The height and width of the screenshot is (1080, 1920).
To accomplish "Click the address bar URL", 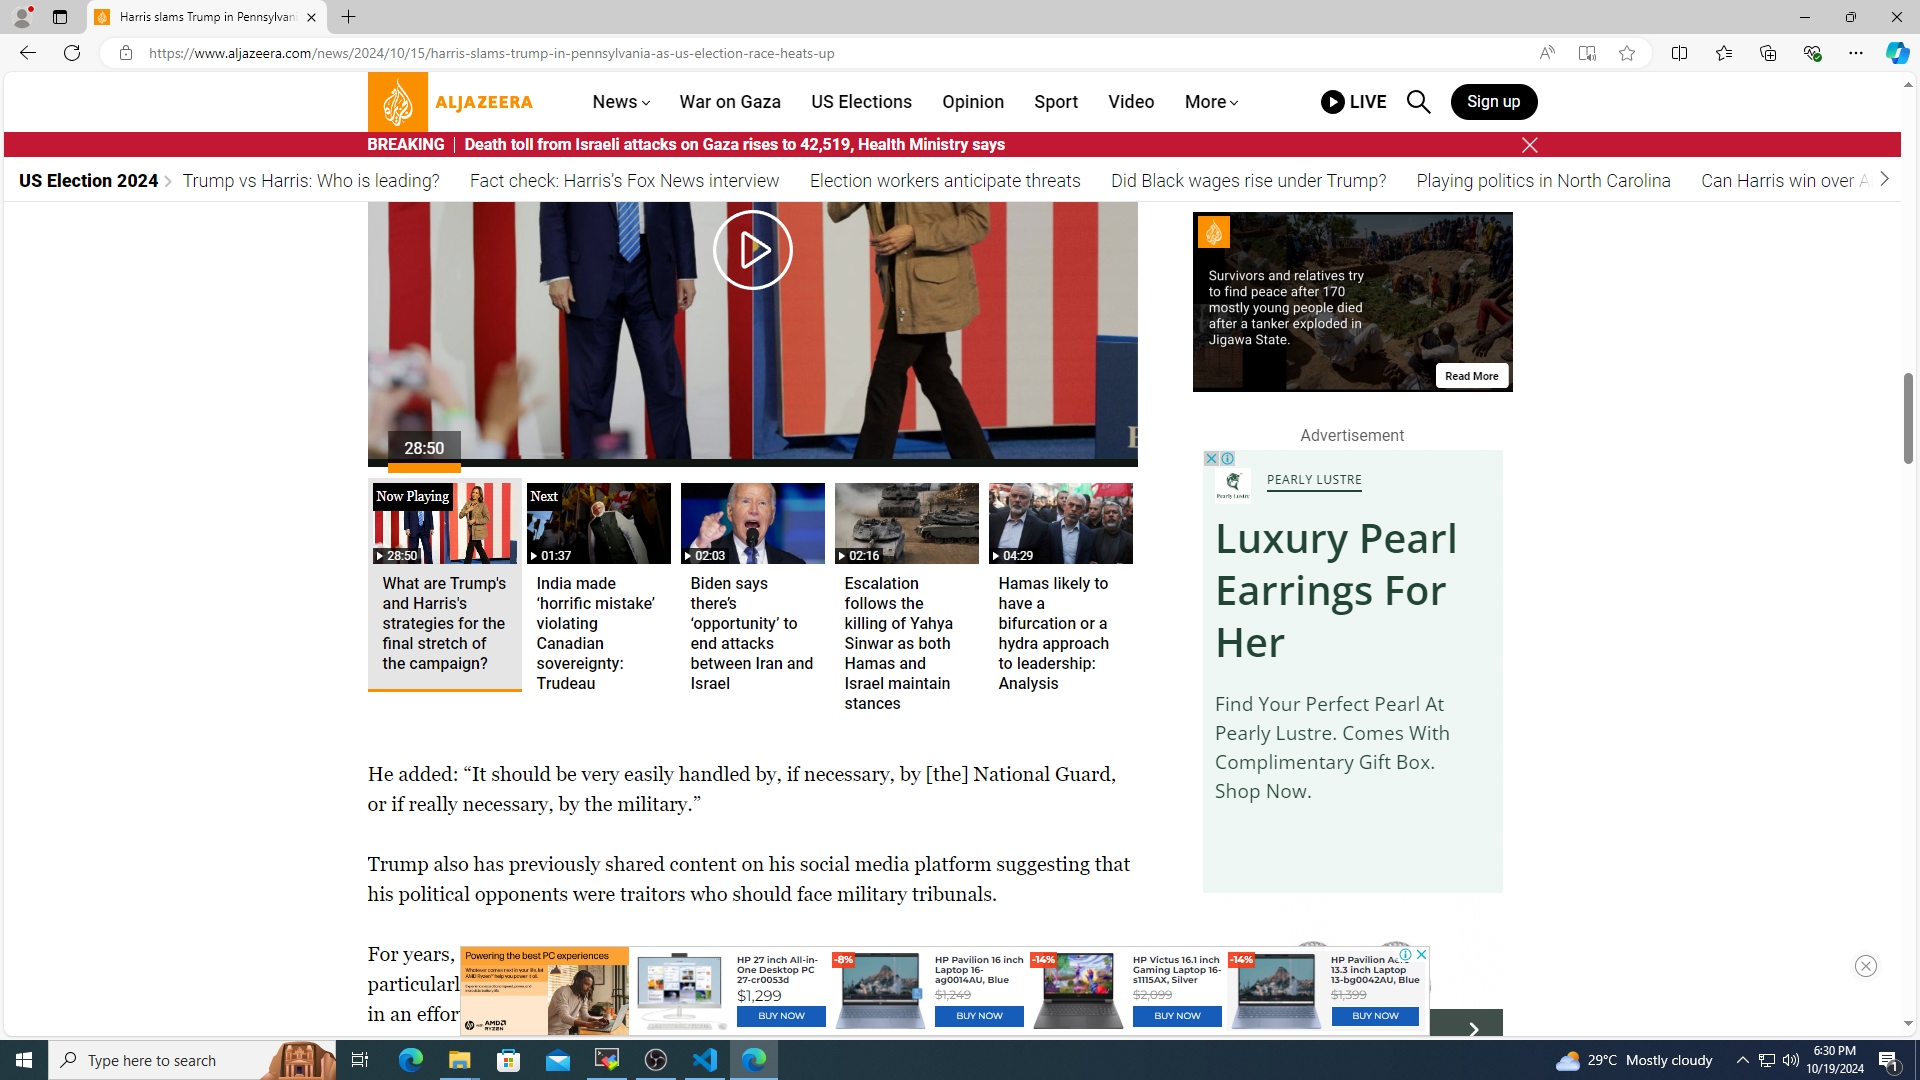I will tap(492, 53).
